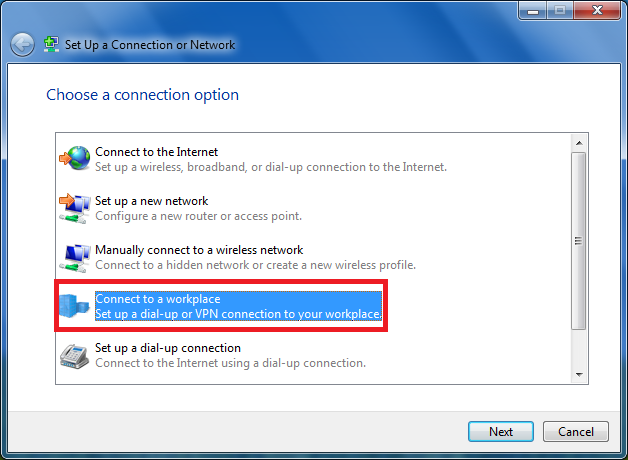Click the scrollbar down arrow in the options list
The width and height of the screenshot is (628, 460).
(579, 374)
